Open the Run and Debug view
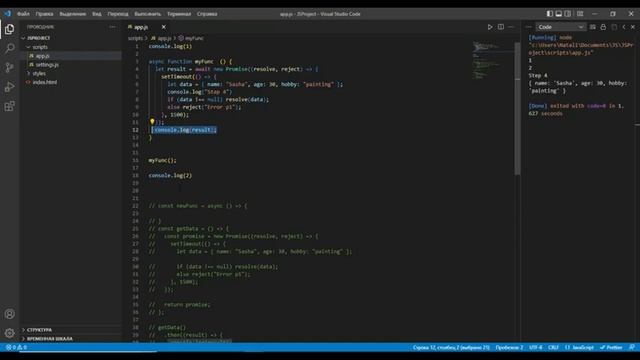The height and width of the screenshot is (360, 640). 9,87
